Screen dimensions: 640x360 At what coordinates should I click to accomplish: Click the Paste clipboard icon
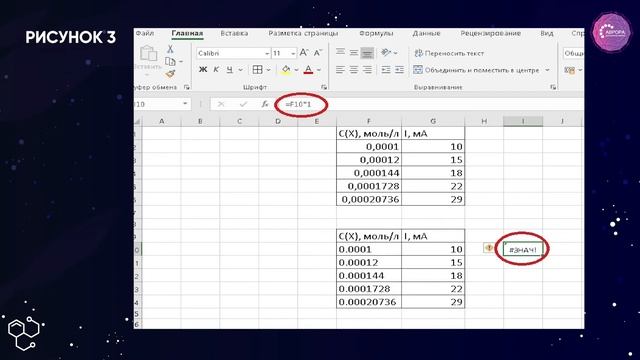148,54
